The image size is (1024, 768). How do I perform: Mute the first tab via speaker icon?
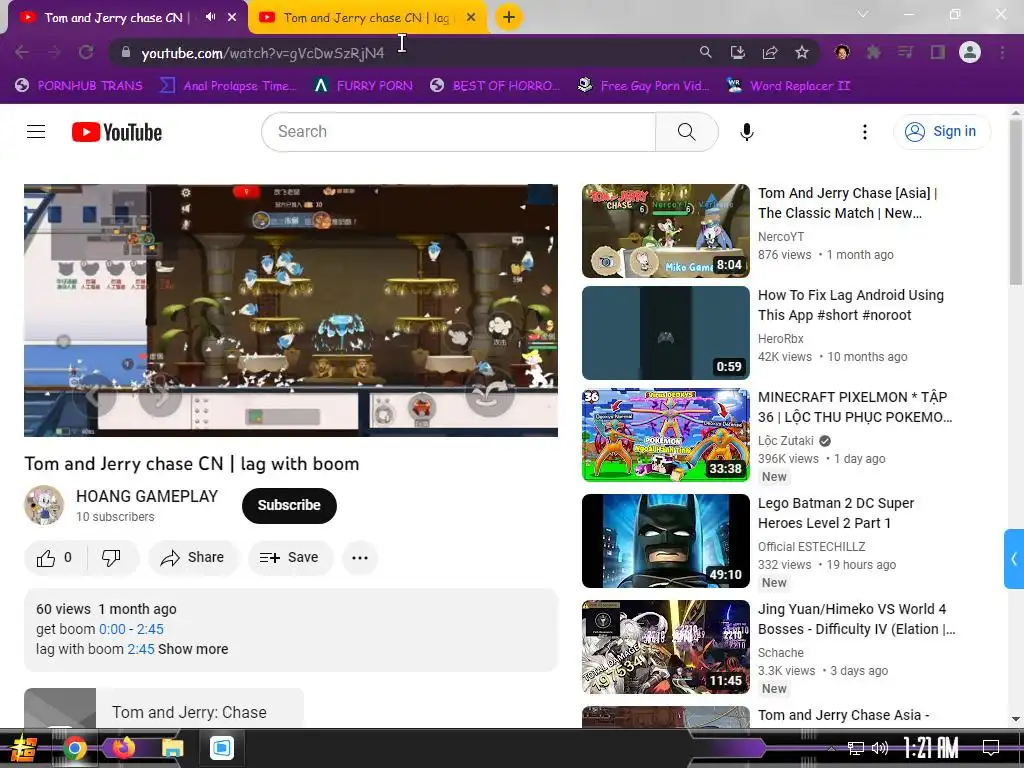click(x=210, y=17)
